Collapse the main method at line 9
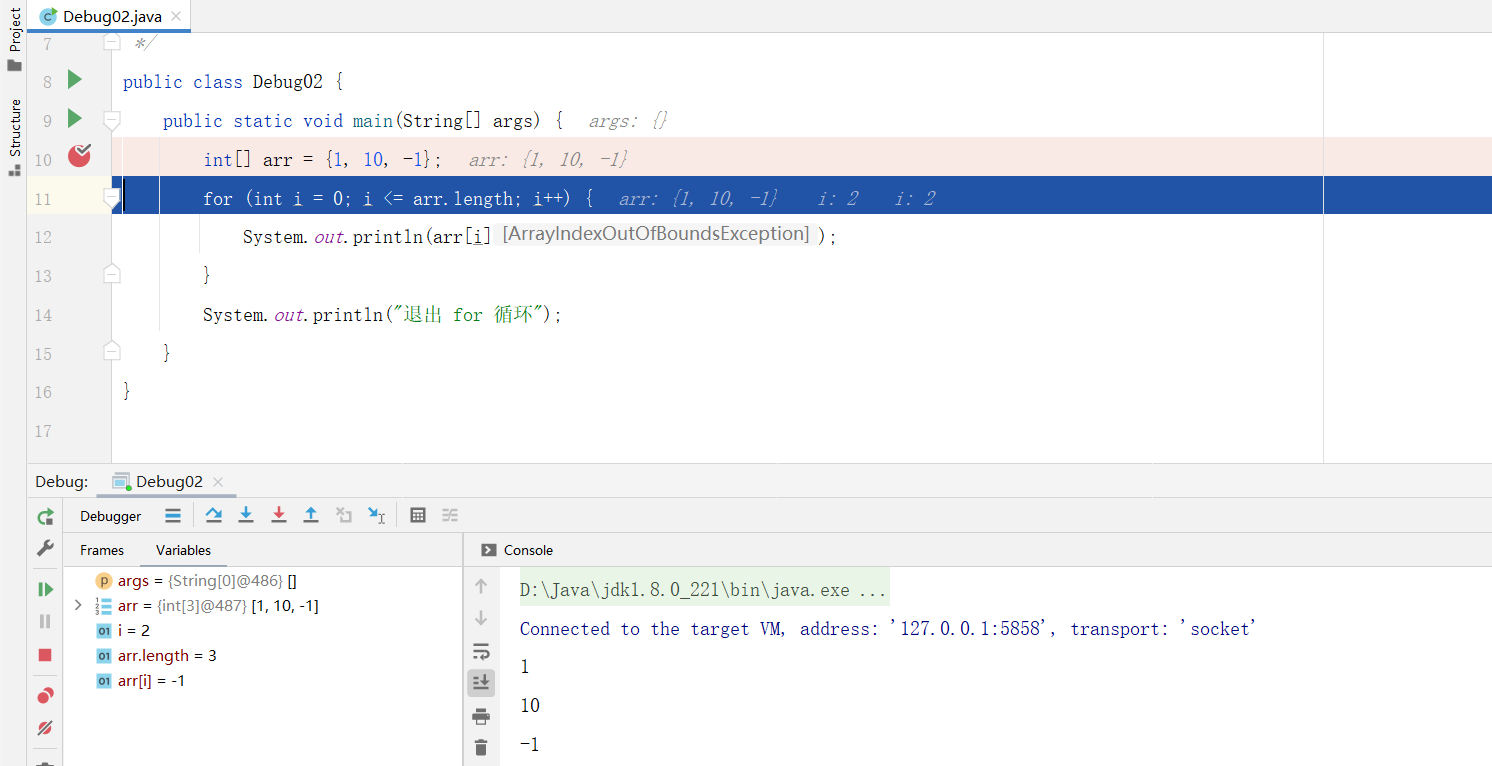 coord(112,121)
